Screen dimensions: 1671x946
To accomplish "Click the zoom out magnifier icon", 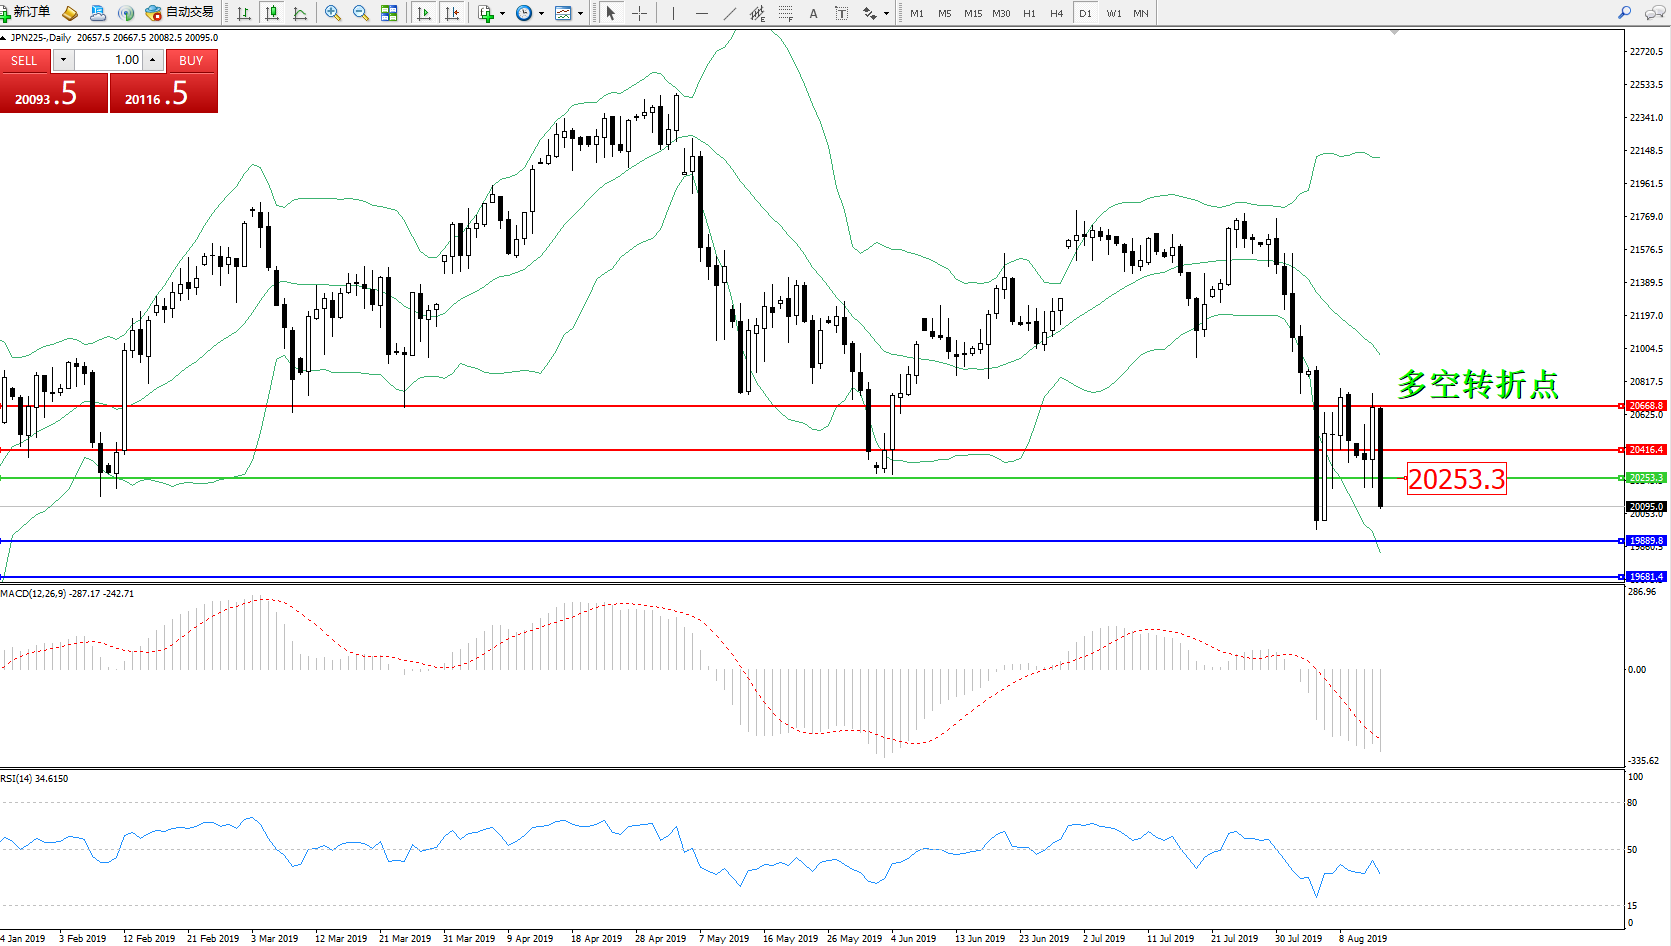I will point(361,13).
